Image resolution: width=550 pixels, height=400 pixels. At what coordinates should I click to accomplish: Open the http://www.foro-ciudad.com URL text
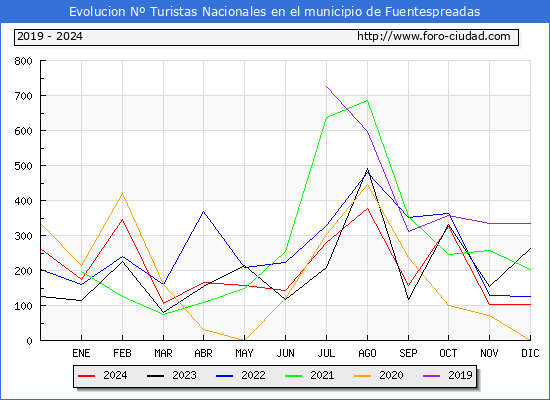tap(434, 36)
